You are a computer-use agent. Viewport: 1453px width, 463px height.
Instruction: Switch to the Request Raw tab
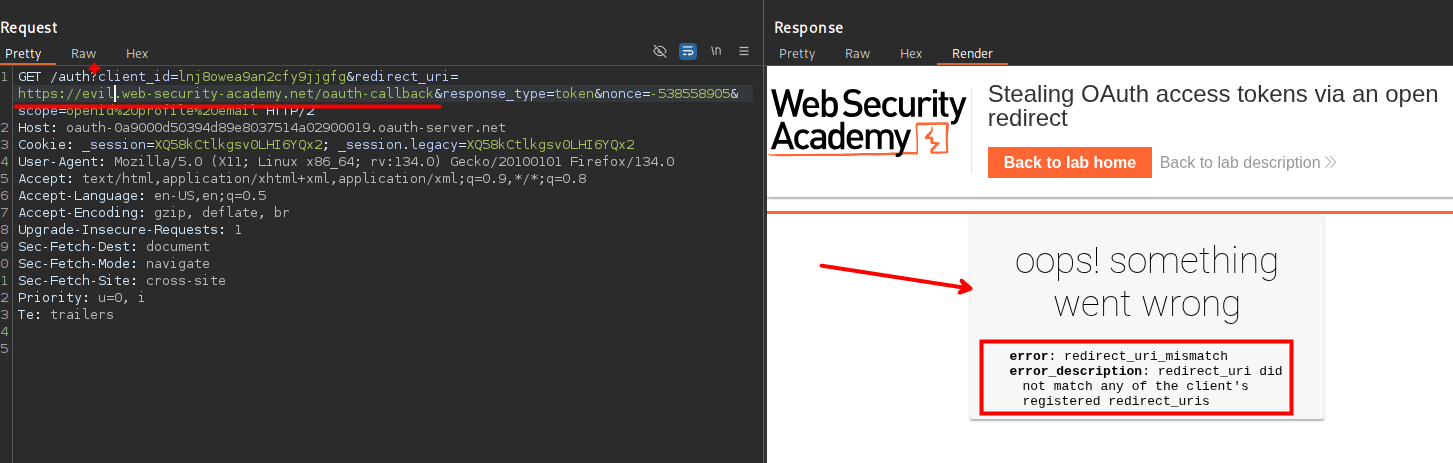coord(84,54)
